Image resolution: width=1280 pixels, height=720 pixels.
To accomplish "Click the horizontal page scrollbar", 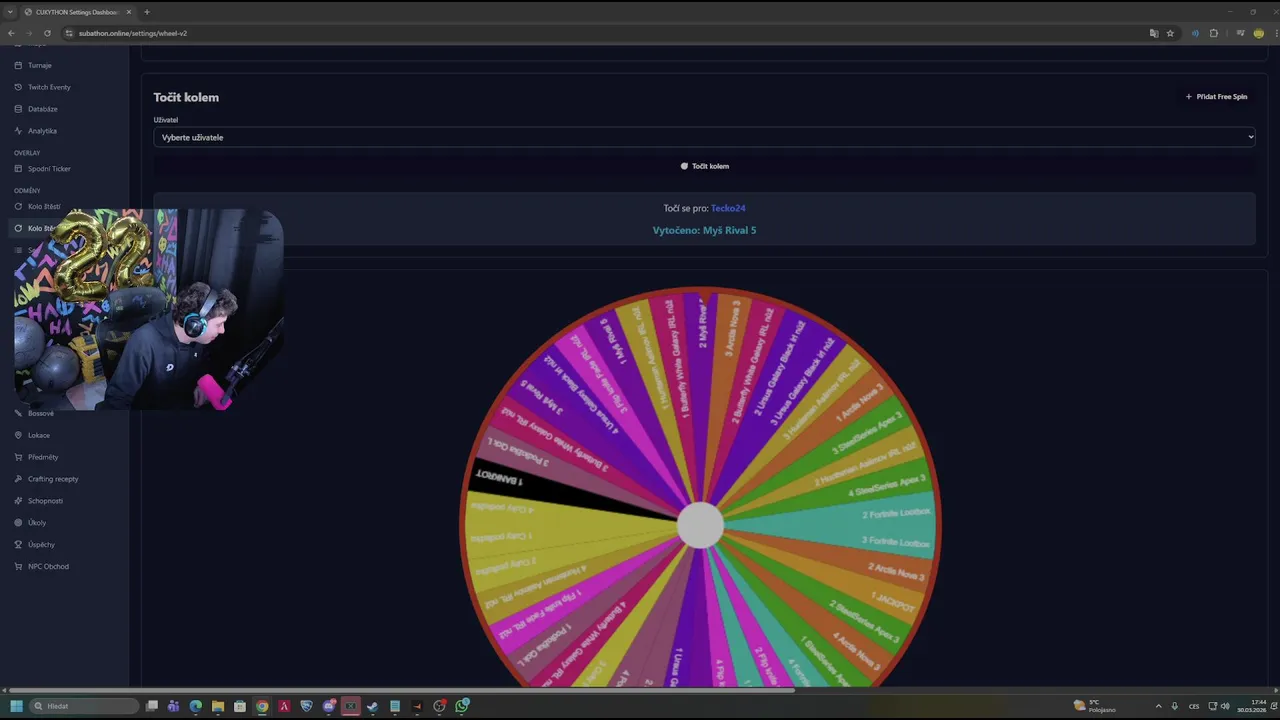I will coord(401,690).
